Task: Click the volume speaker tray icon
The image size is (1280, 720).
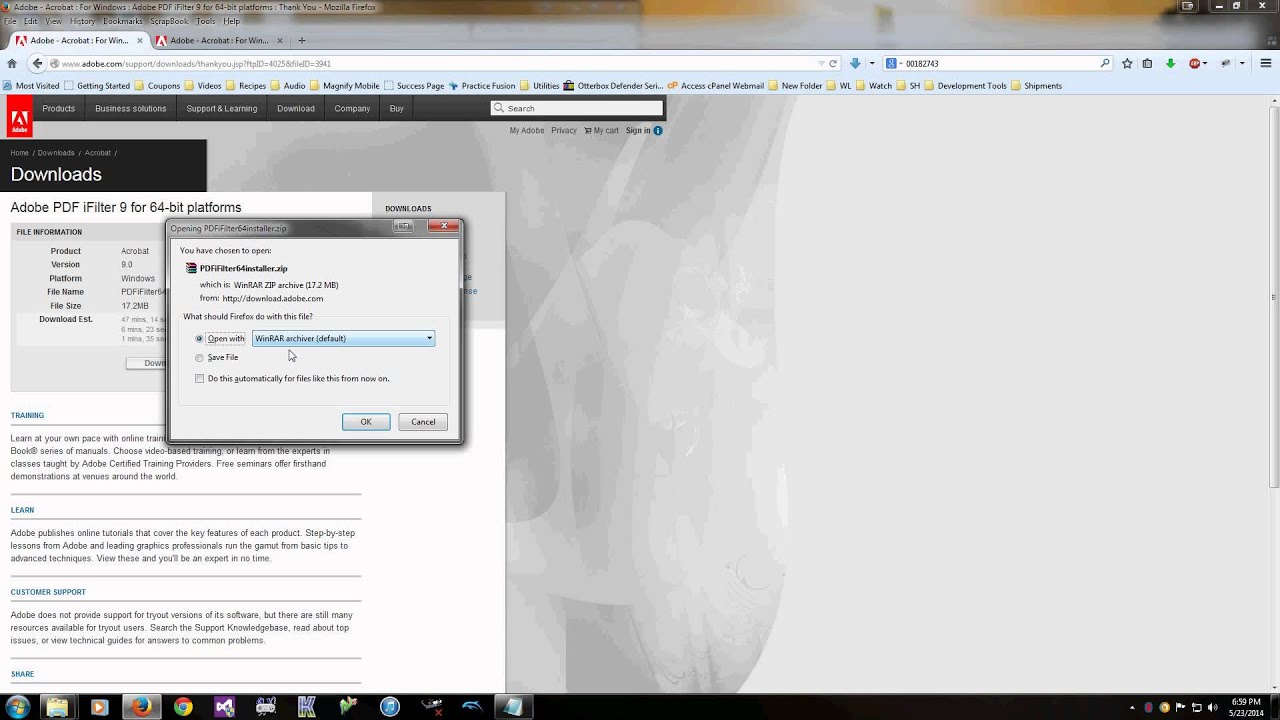Action: click(x=1213, y=707)
